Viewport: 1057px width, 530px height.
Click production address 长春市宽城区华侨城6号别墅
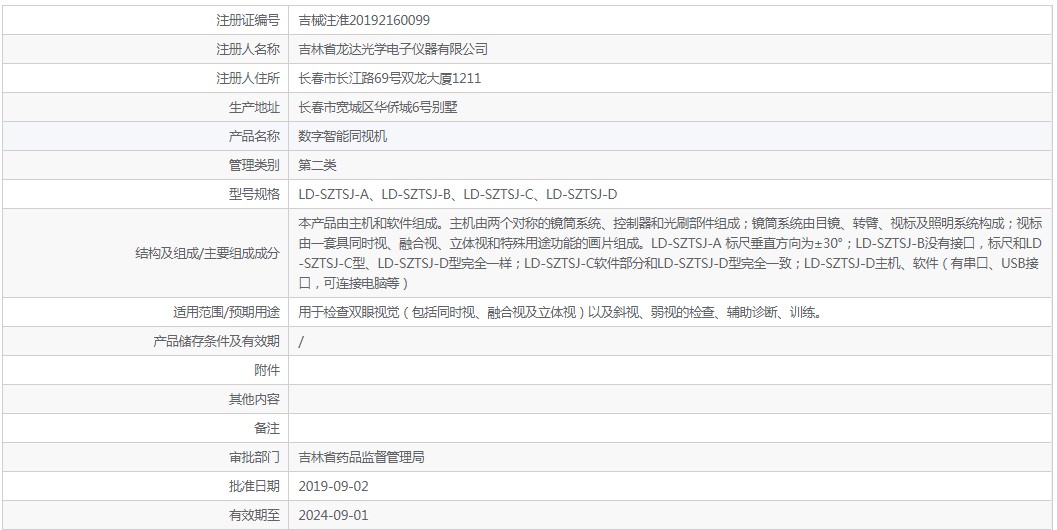tap(378, 107)
